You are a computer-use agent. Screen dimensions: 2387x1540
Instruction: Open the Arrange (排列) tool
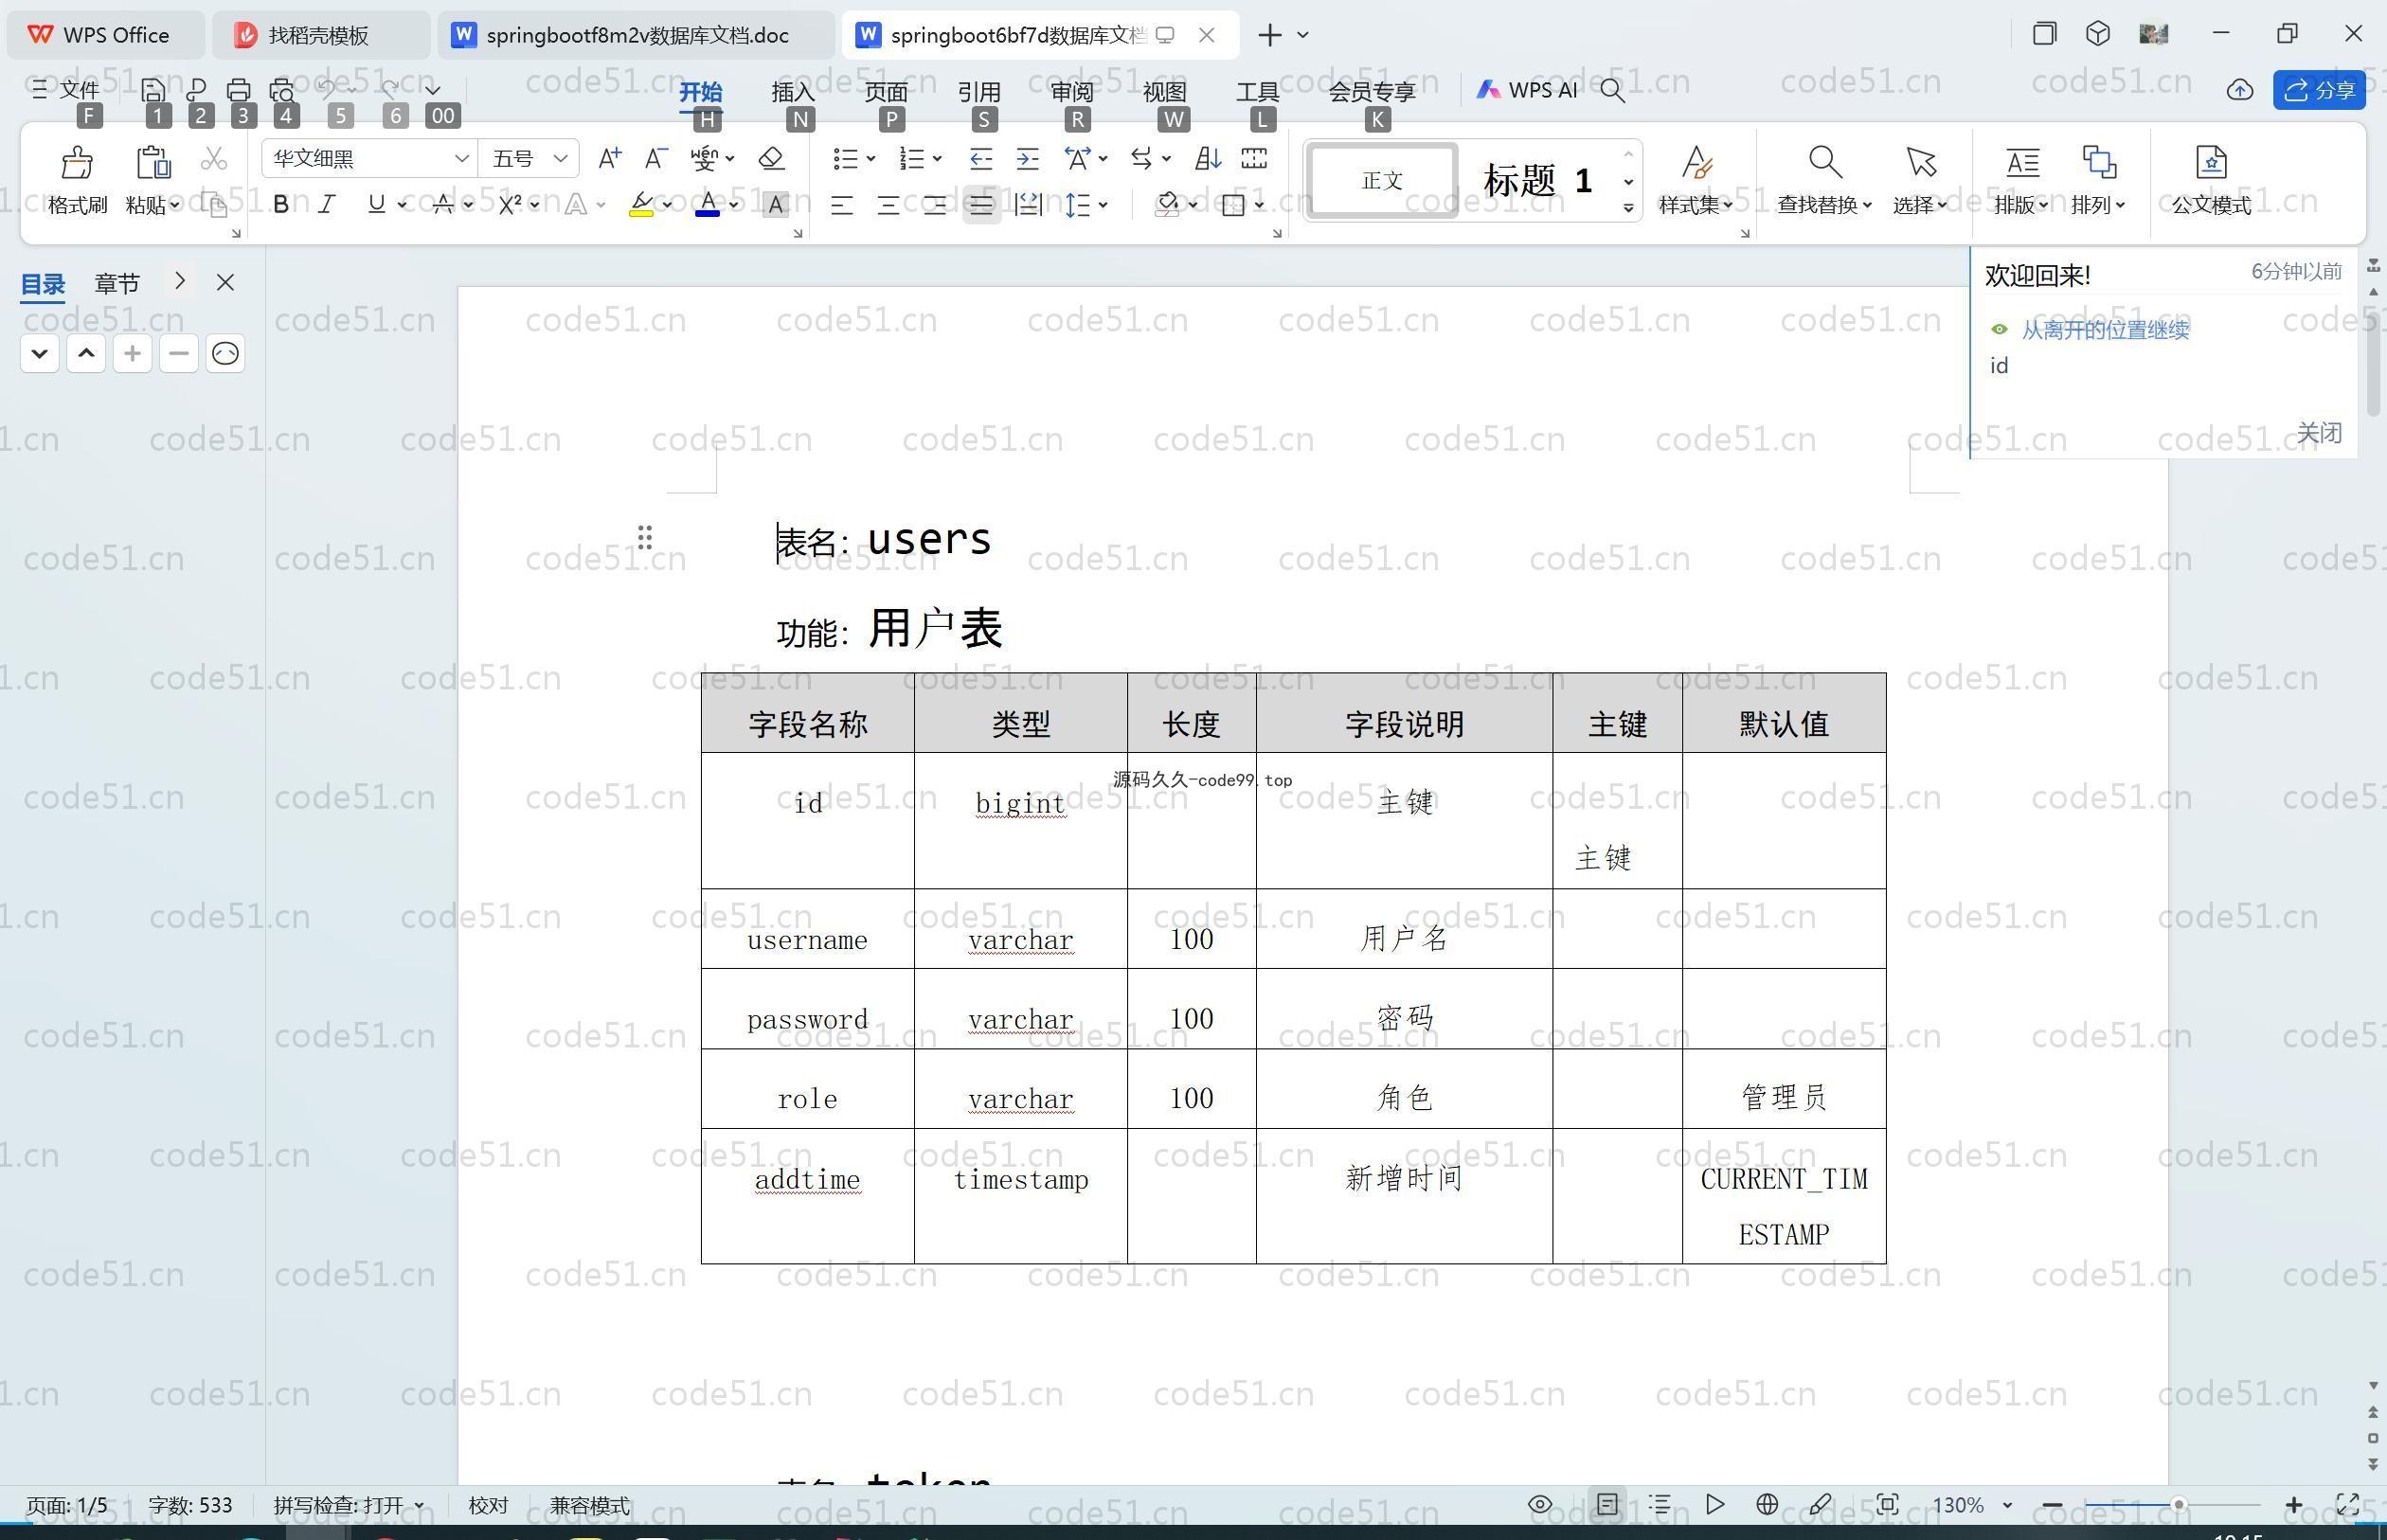point(2098,162)
